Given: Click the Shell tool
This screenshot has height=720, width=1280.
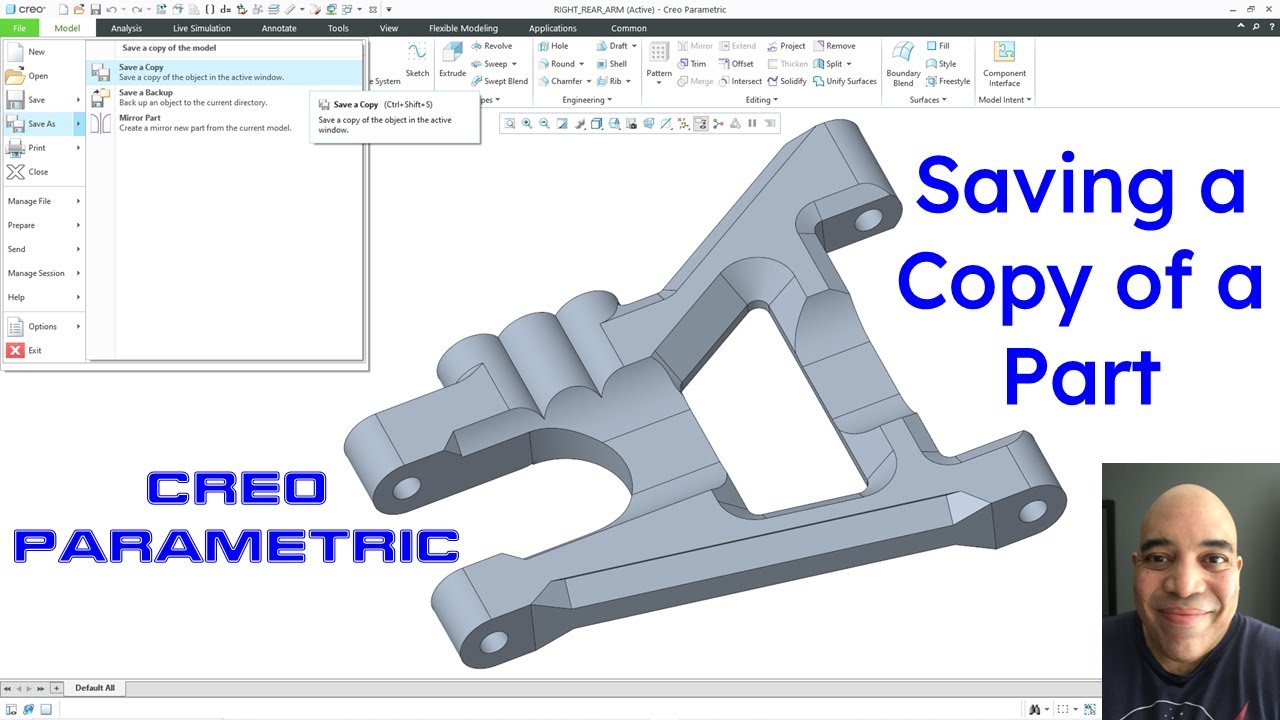Looking at the screenshot, I should pyautogui.click(x=611, y=64).
